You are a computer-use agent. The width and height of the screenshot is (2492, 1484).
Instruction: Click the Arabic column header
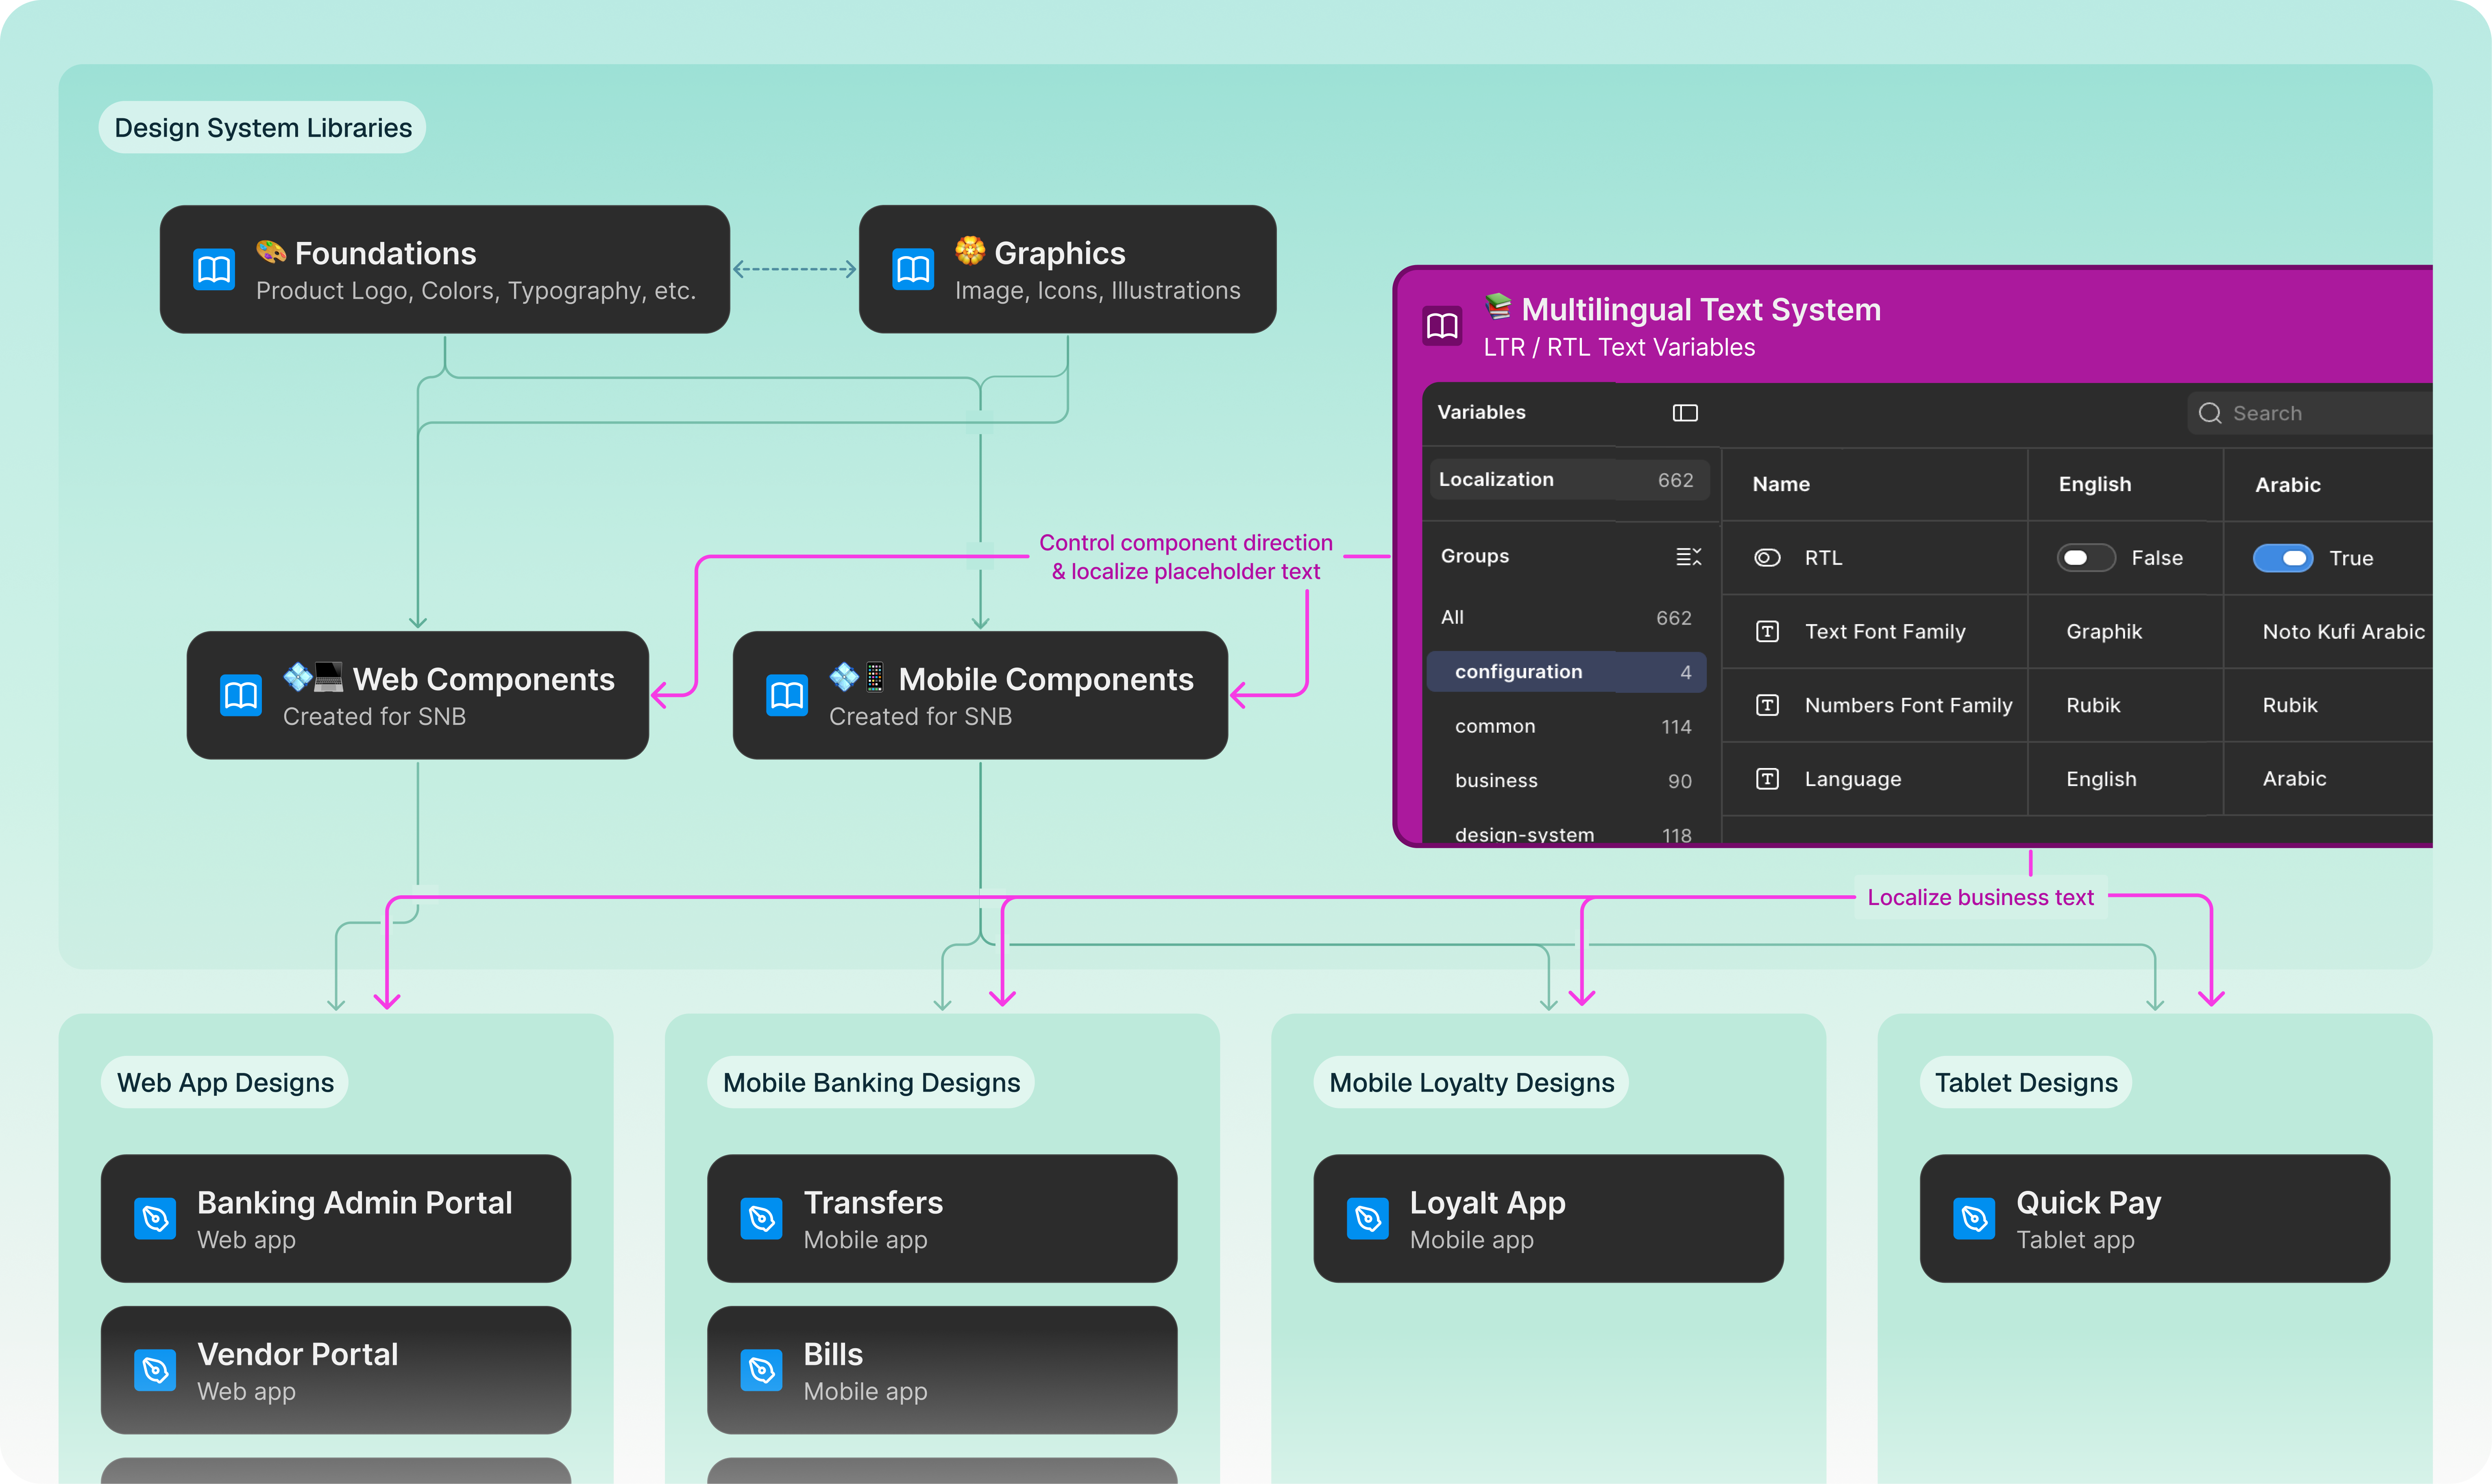pos(2288,485)
